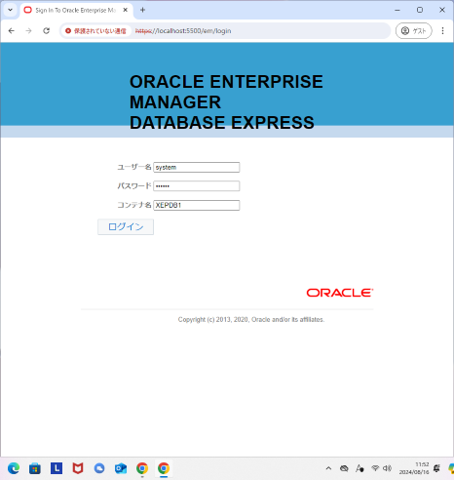Click the browser back arrow

[x=11, y=31]
